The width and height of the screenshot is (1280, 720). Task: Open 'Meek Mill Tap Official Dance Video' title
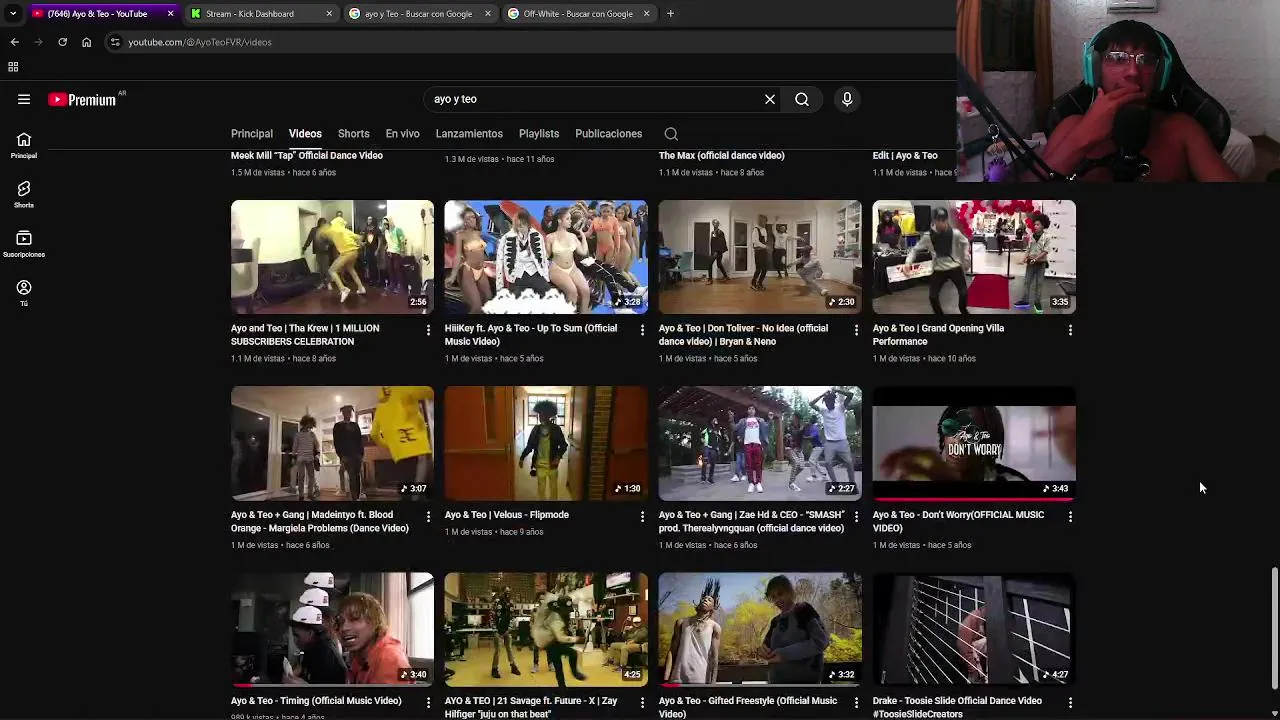click(307, 155)
